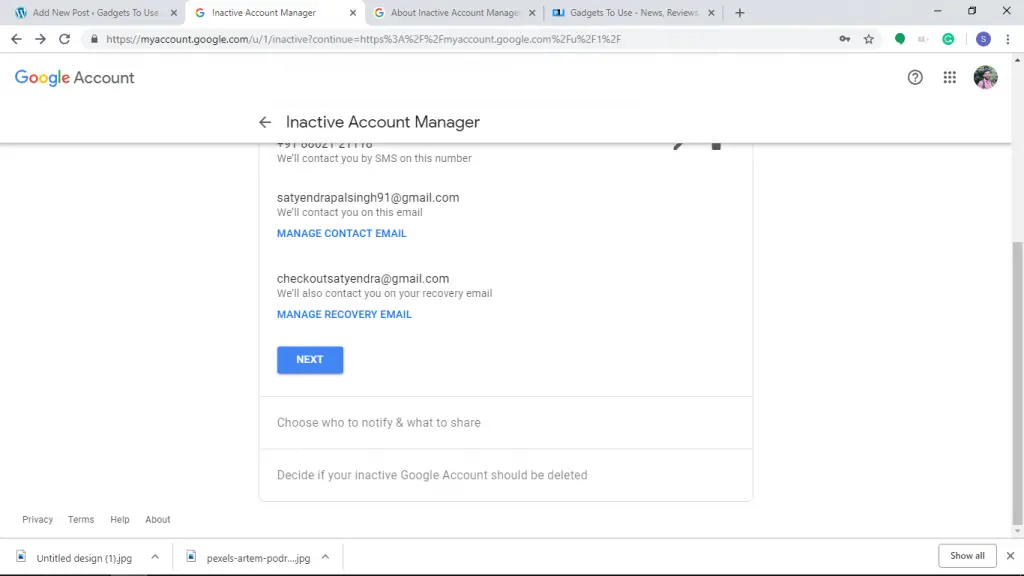Image resolution: width=1024 pixels, height=576 pixels.
Task: Click MANAGE CONTACT EMAIL link
Action: (x=342, y=233)
